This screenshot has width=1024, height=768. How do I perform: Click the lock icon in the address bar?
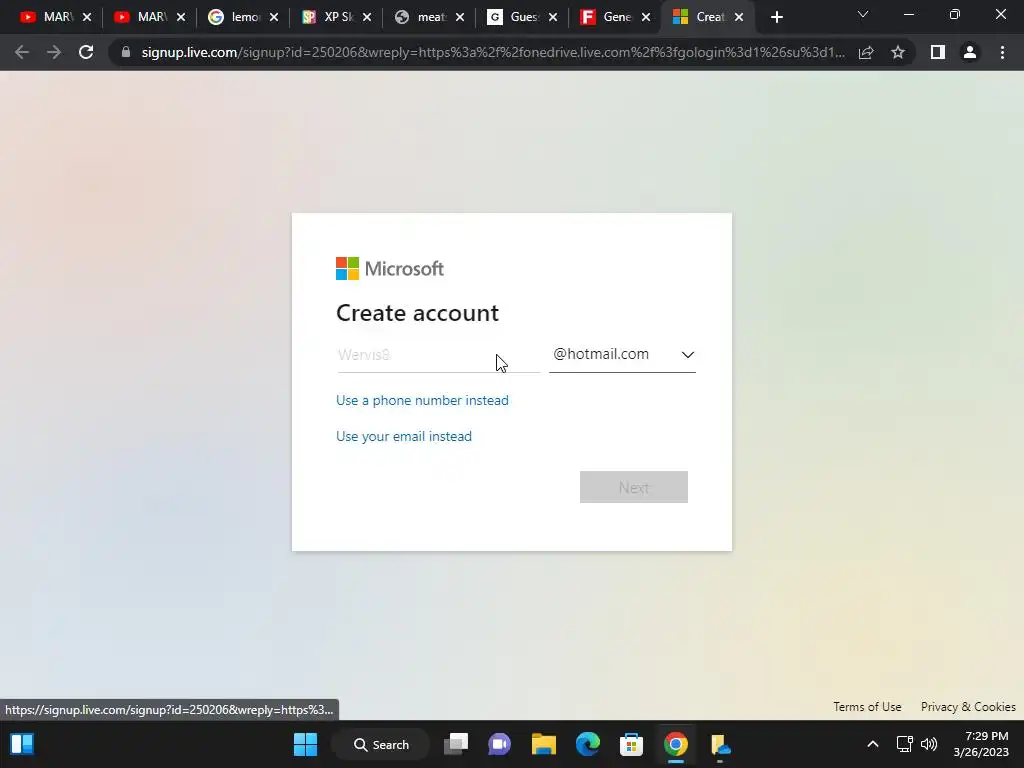click(126, 52)
